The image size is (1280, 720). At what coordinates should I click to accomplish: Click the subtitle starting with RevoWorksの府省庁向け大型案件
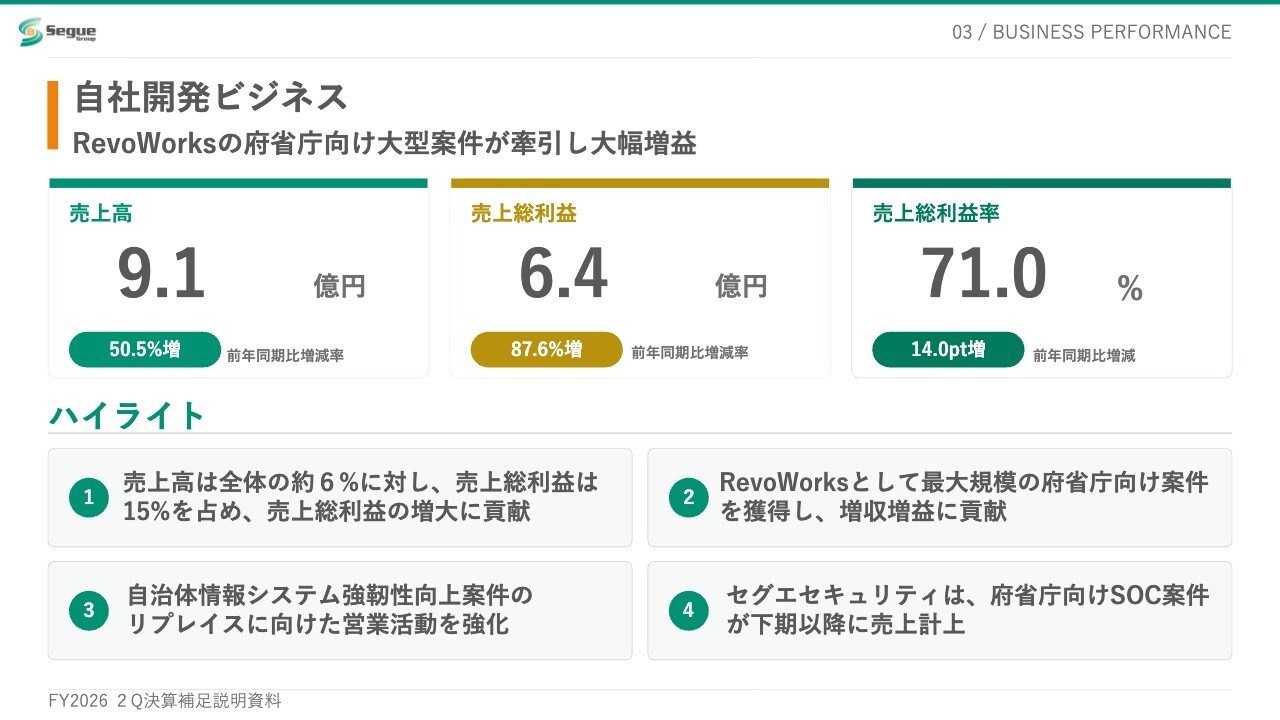pyautogui.click(x=385, y=144)
